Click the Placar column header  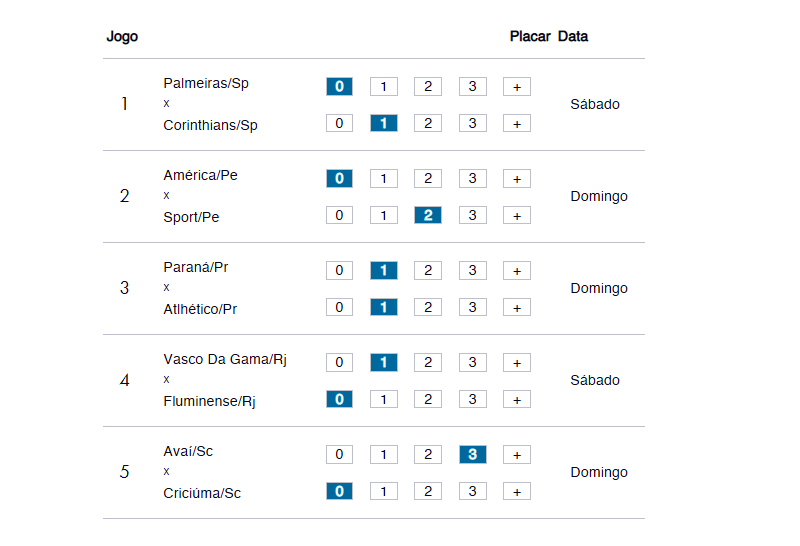[530, 36]
